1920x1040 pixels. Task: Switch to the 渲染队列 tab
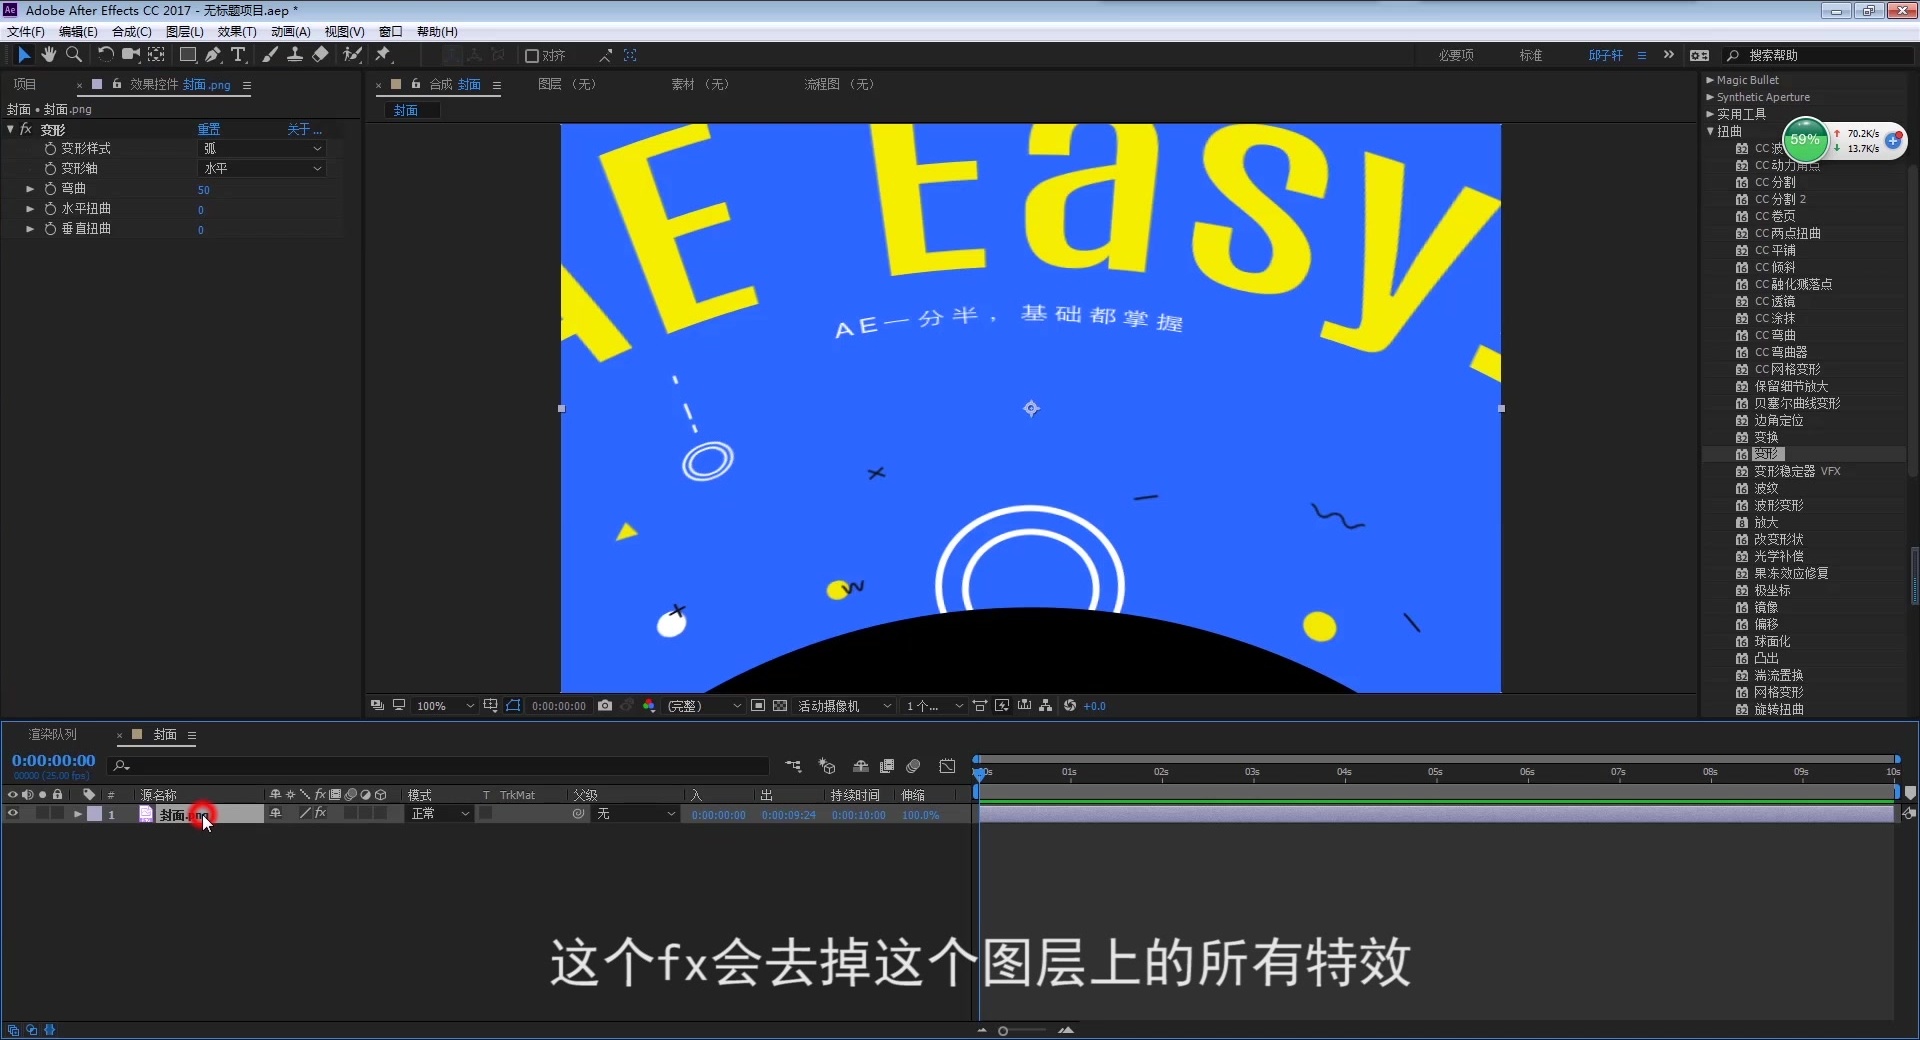[53, 735]
